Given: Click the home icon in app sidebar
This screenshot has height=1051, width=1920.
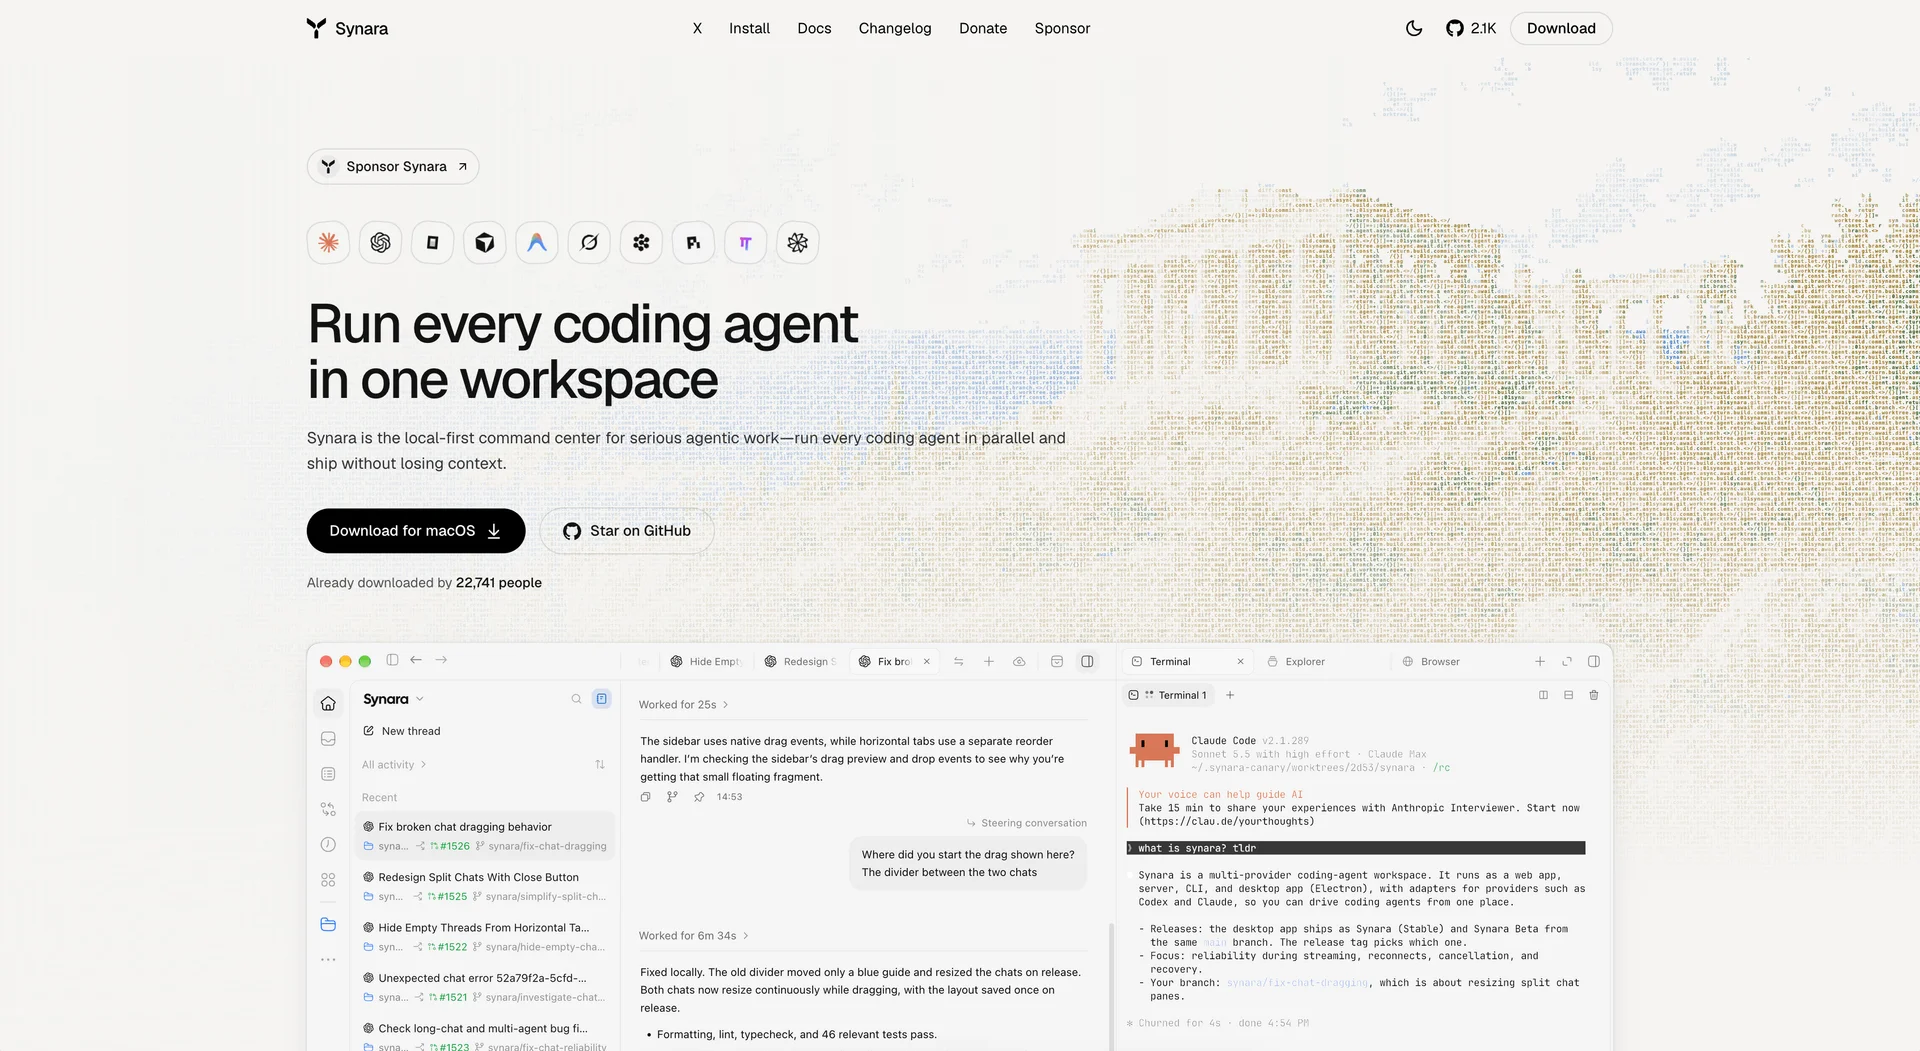Looking at the screenshot, I should (328, 703).
